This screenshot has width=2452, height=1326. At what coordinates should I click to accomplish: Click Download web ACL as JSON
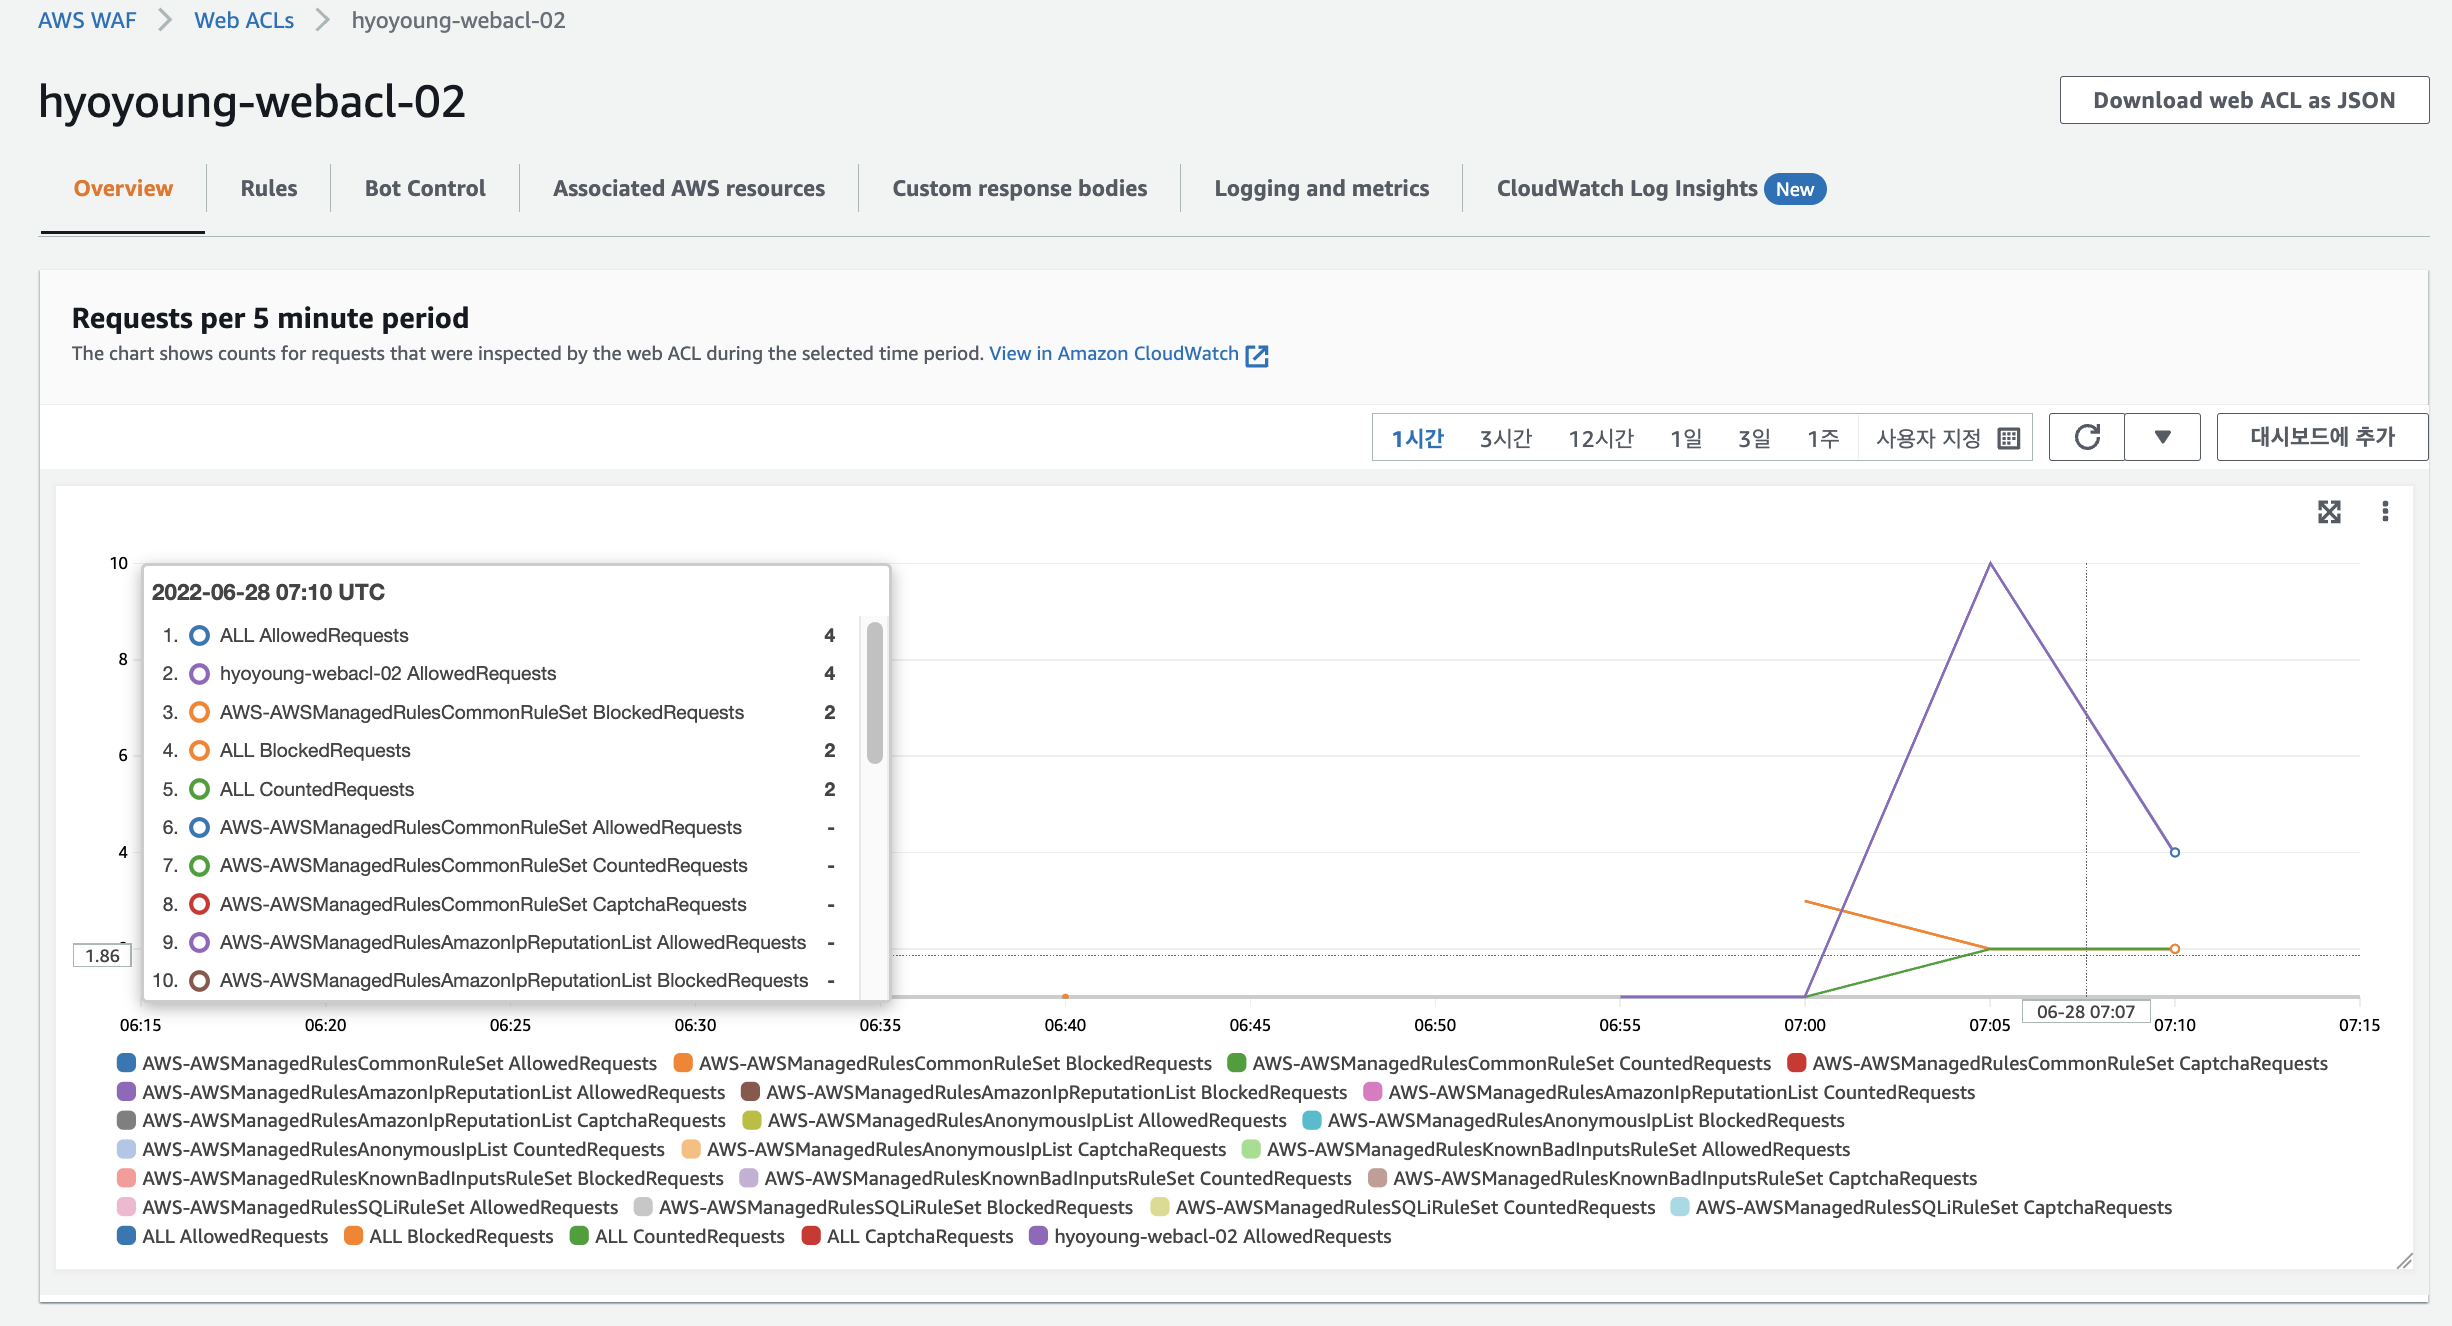coord(2243,100)
